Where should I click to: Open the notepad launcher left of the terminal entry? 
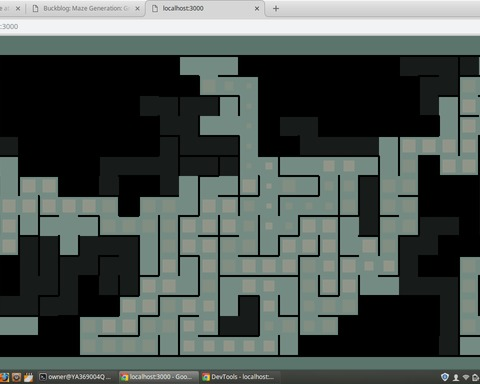pos(29,377)
